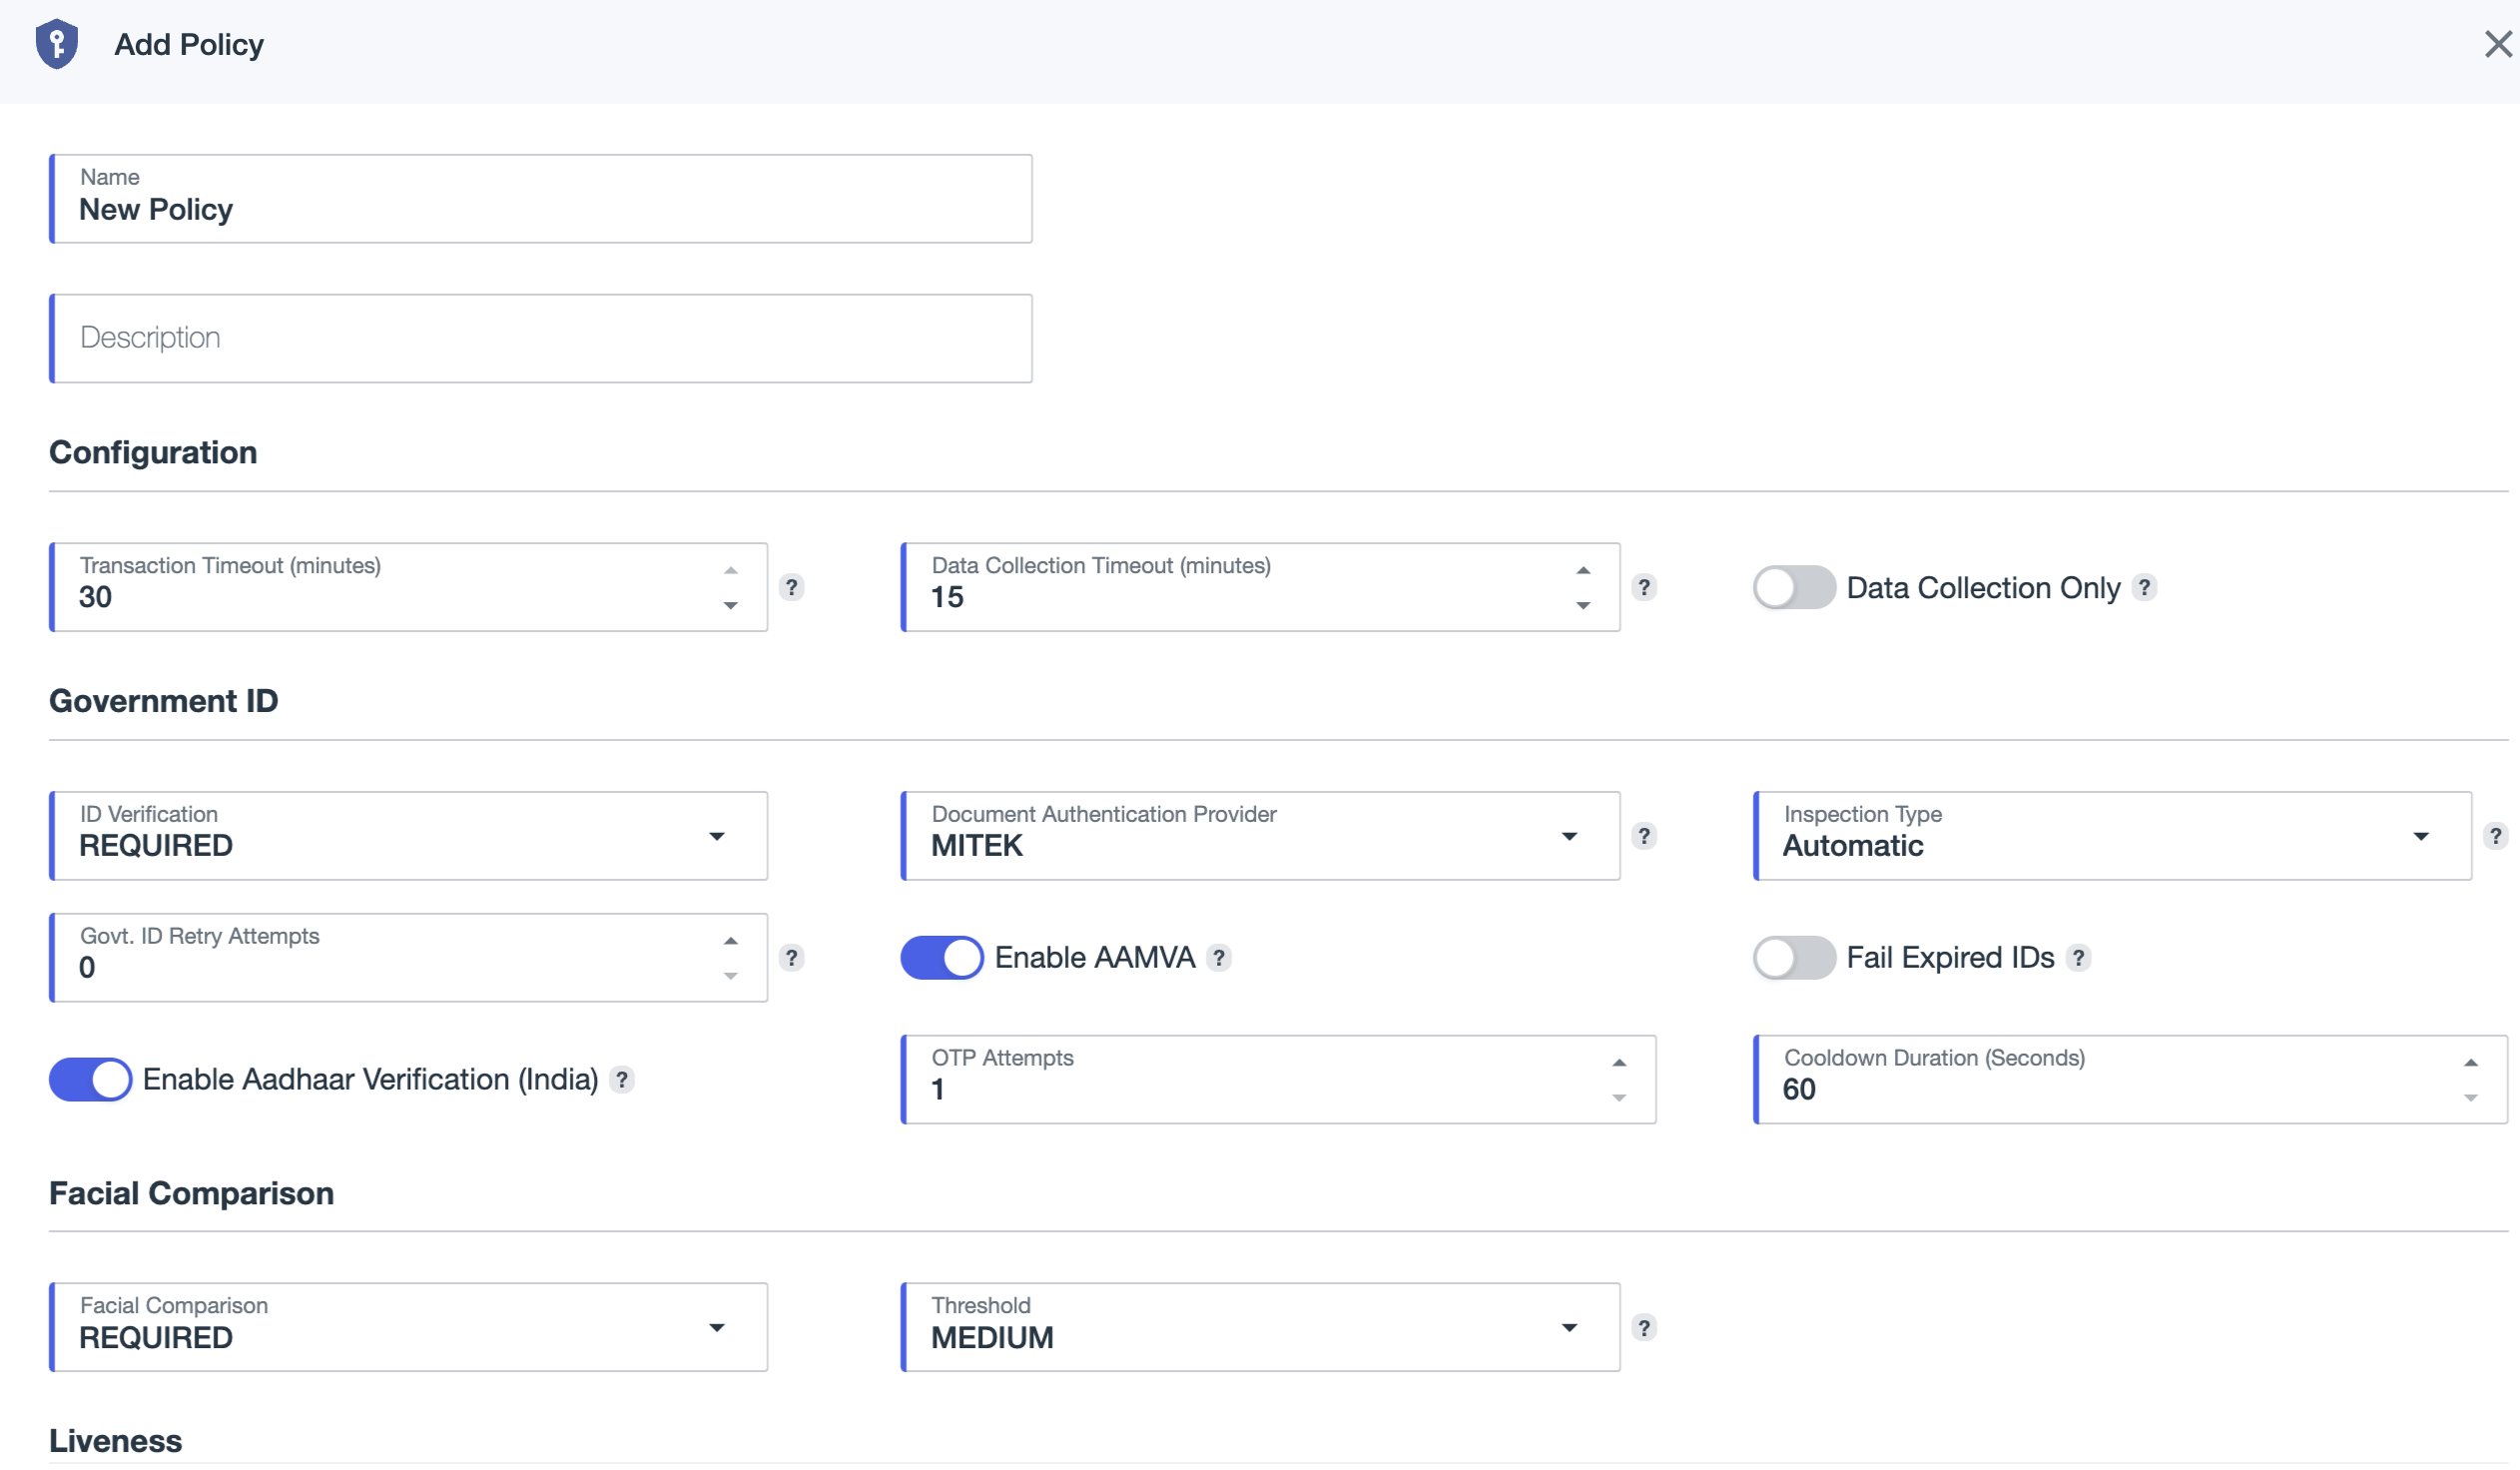The width and height of the screenshot is (2520, 1470).
Task: Click the help icon next to Fail Expired IDs
Action: click(x=2078, y=958)
